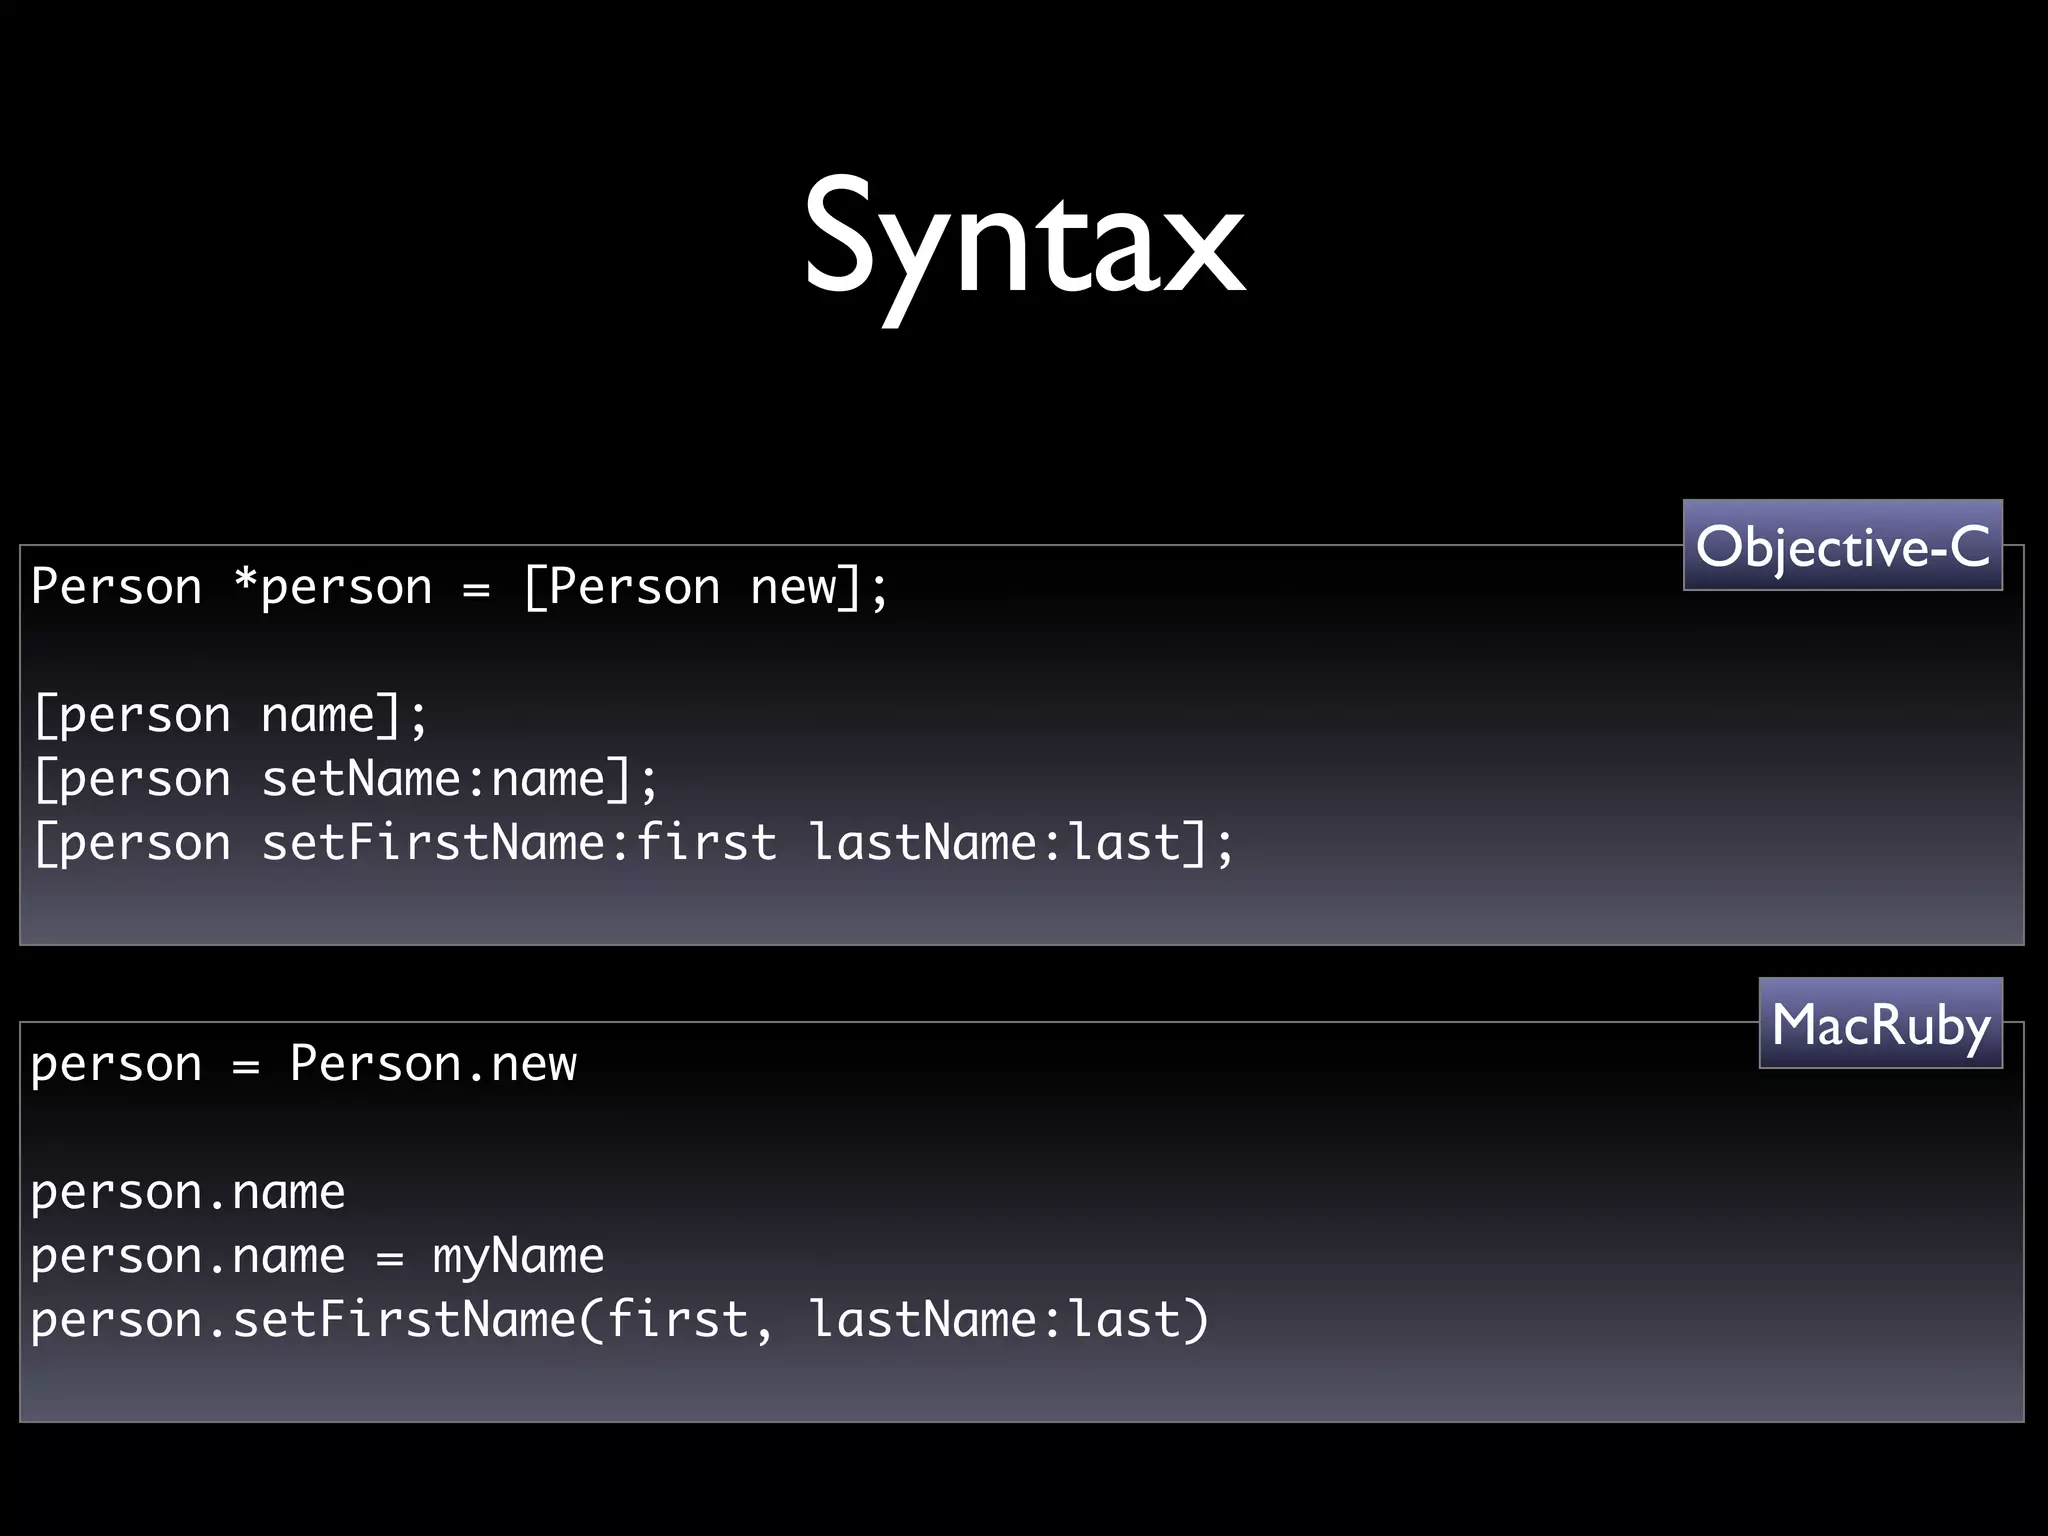The width and height of the screenshot is (2048, 1536).
Task: Select line 'Person *person = [Person new];'
Action: 459,587
